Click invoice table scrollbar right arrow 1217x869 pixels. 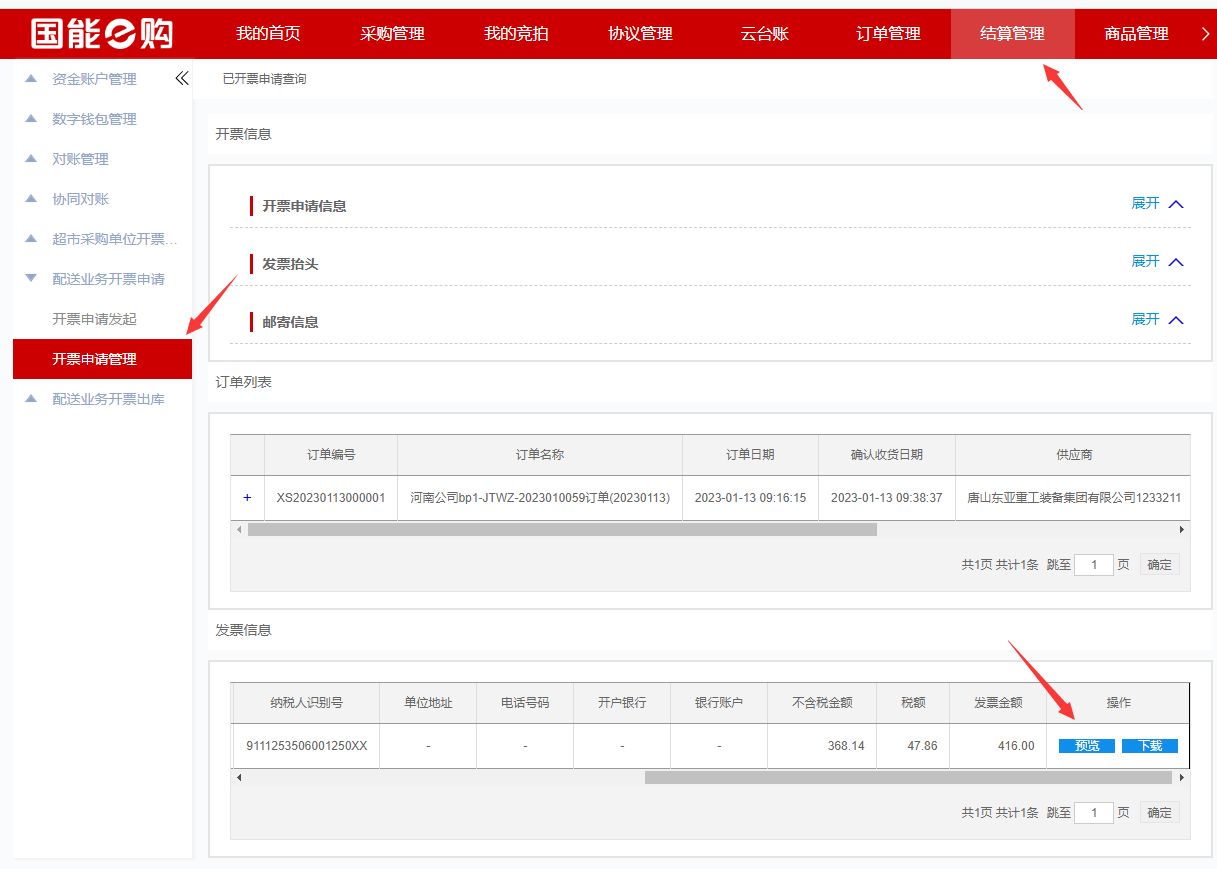(1181, 777)
